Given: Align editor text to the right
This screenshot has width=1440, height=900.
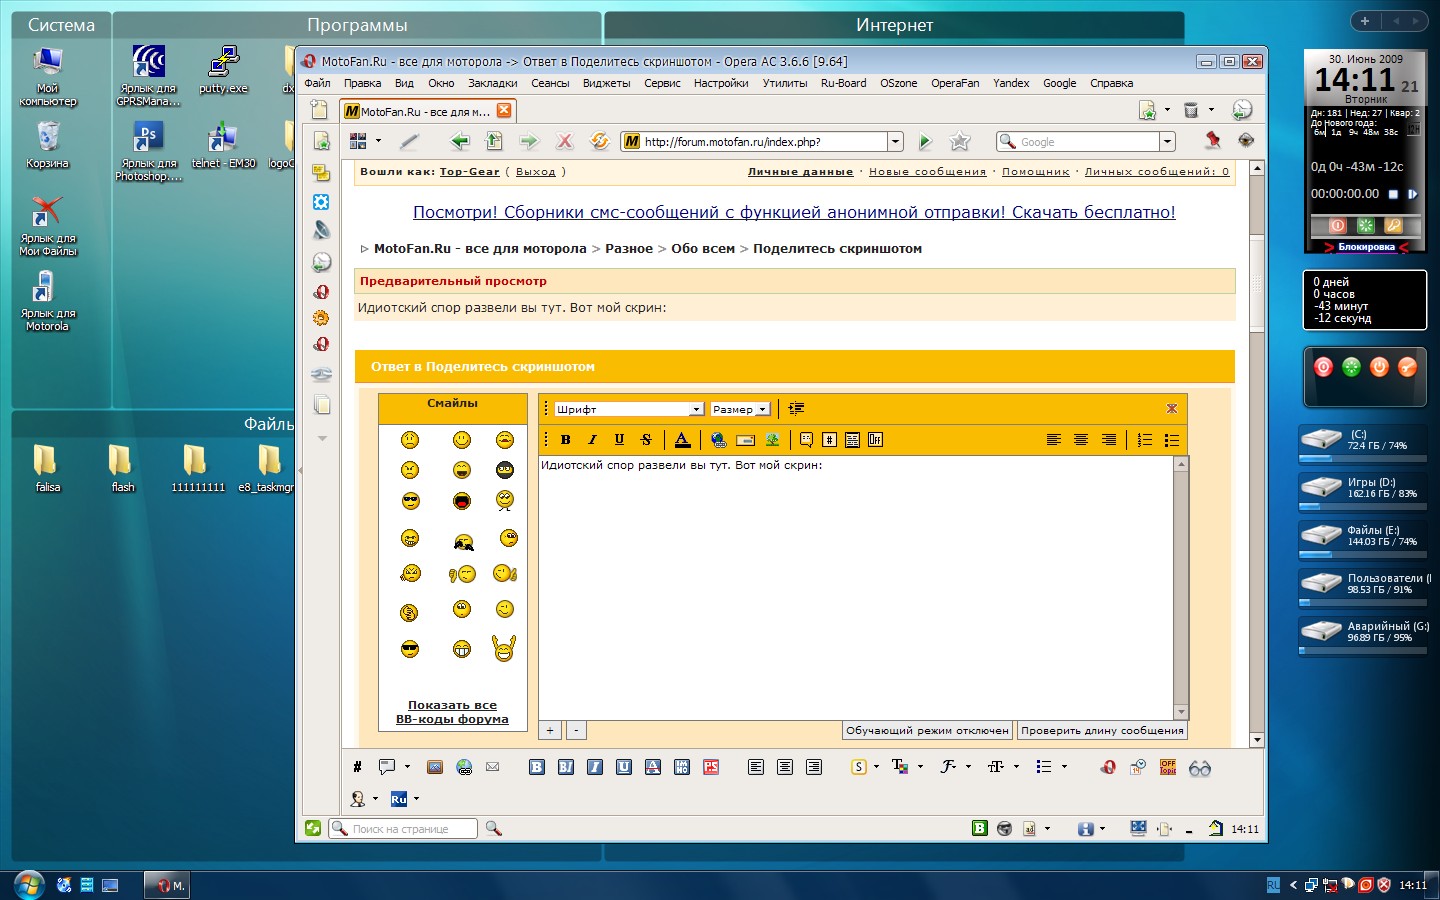Looking at the screenshot, I should [1108, 439].
